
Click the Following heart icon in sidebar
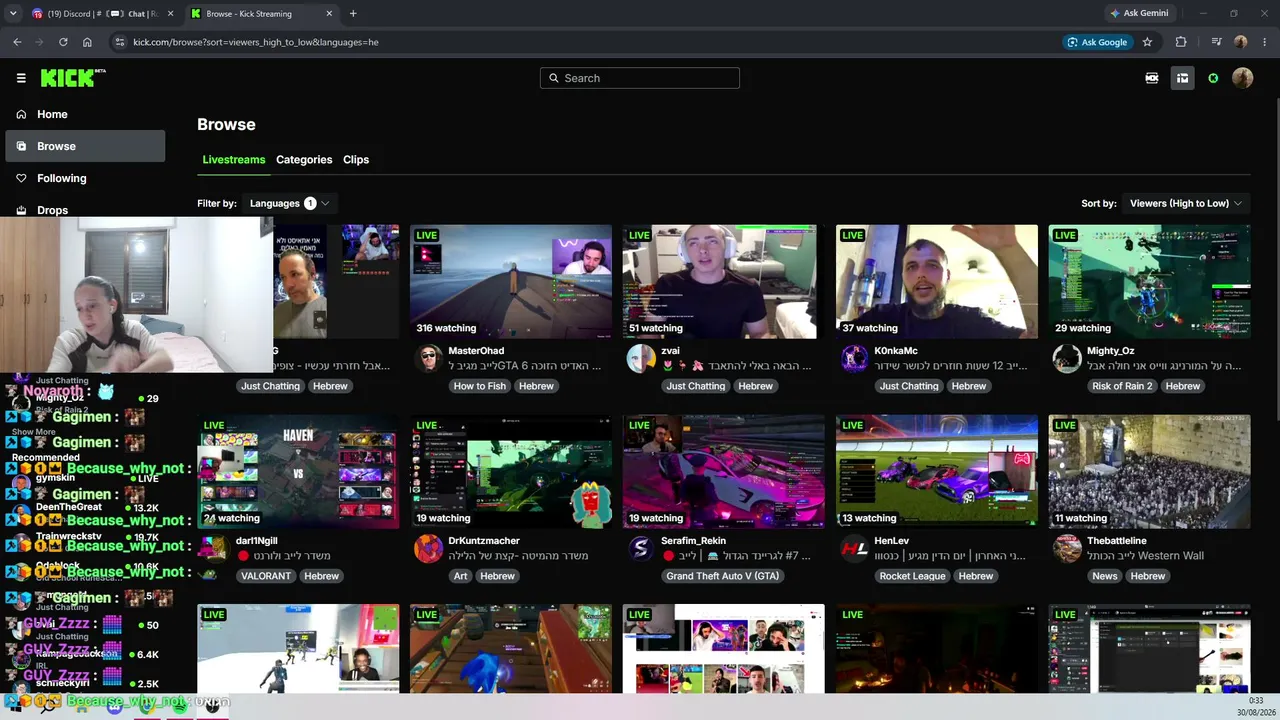[21, 178]
